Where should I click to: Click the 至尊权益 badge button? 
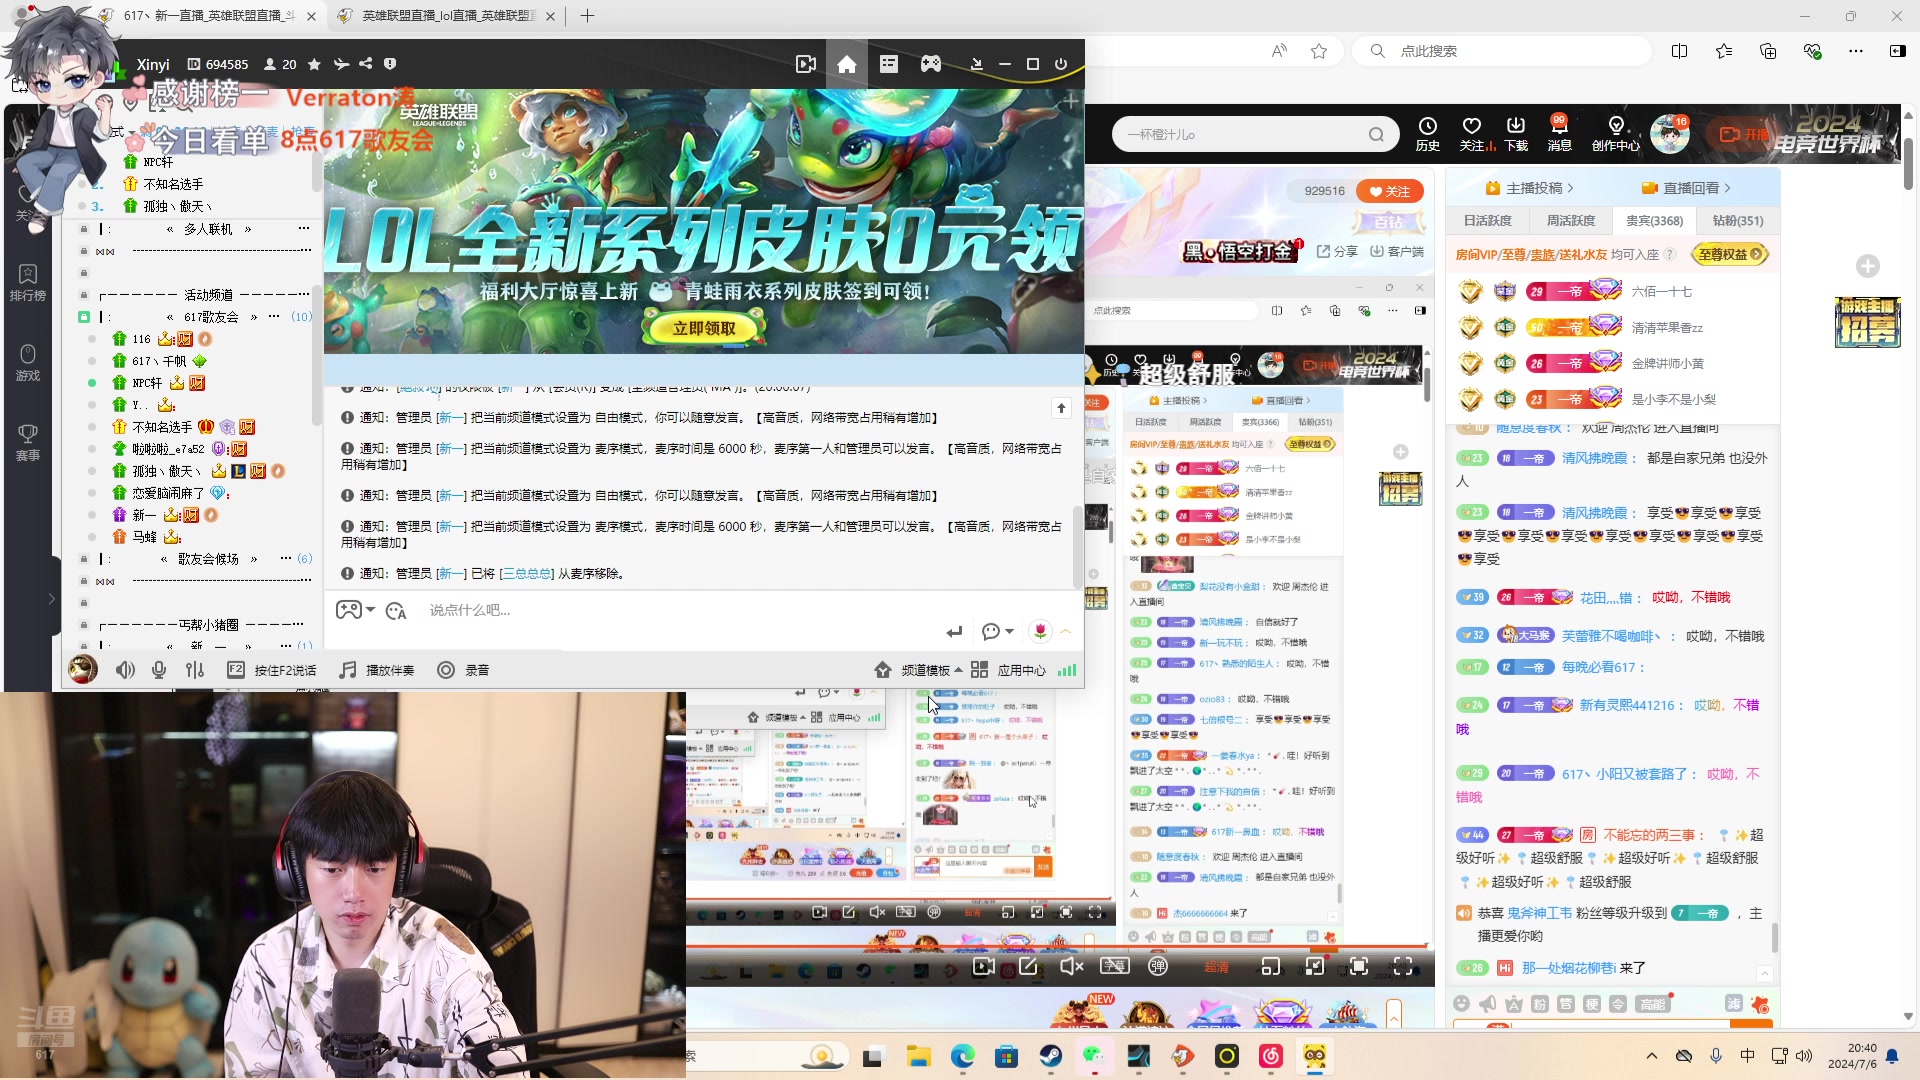(1731, 255)
